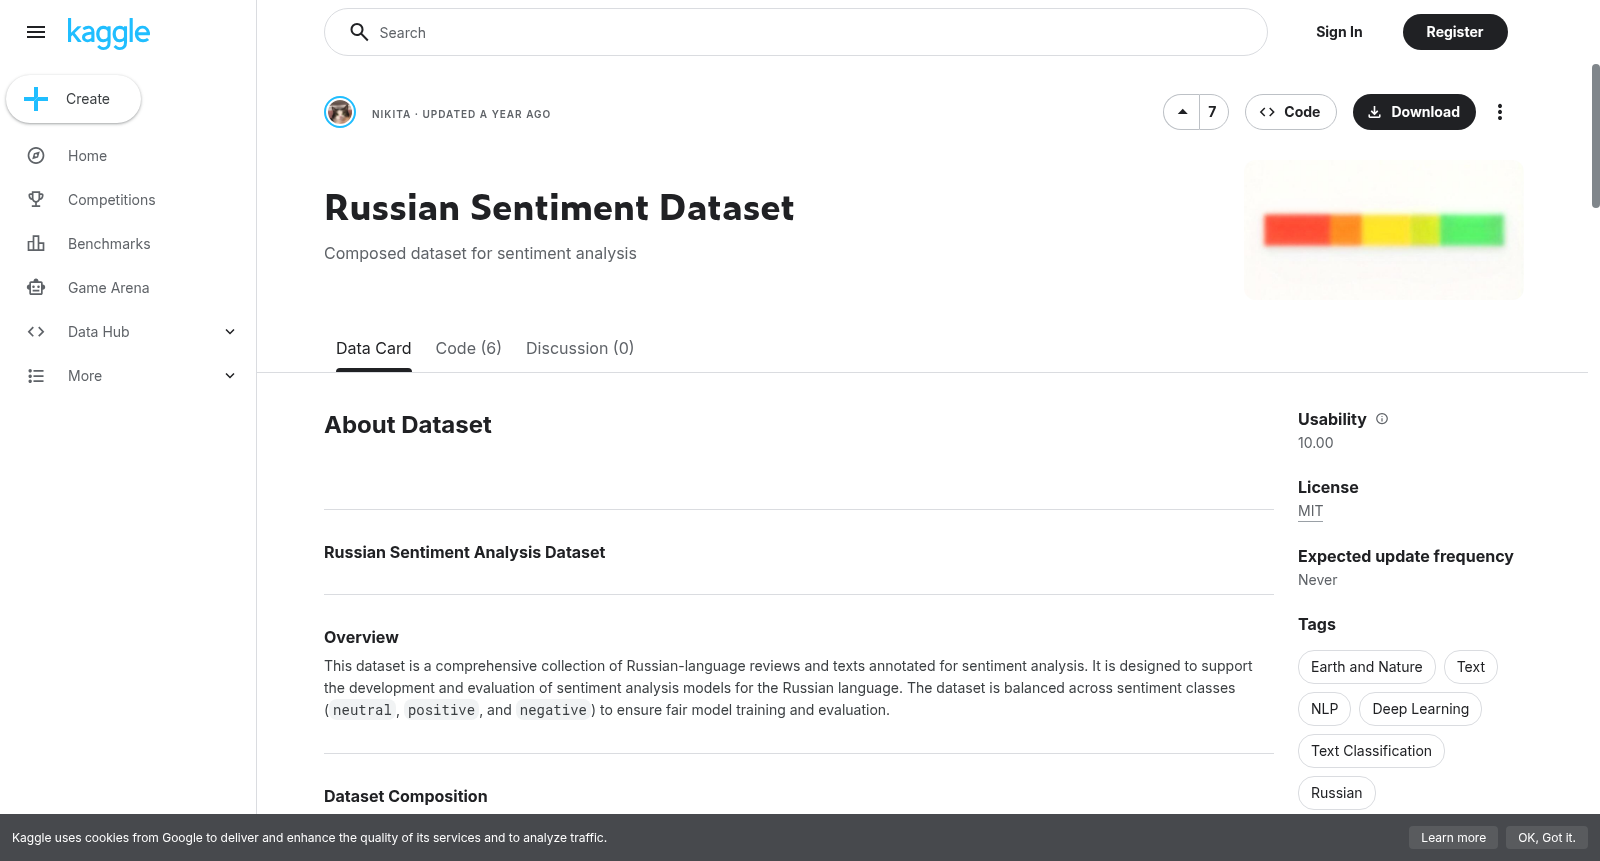Click the Dataset Composition heading
The image size is (1600, 861).
coord(405,796)
